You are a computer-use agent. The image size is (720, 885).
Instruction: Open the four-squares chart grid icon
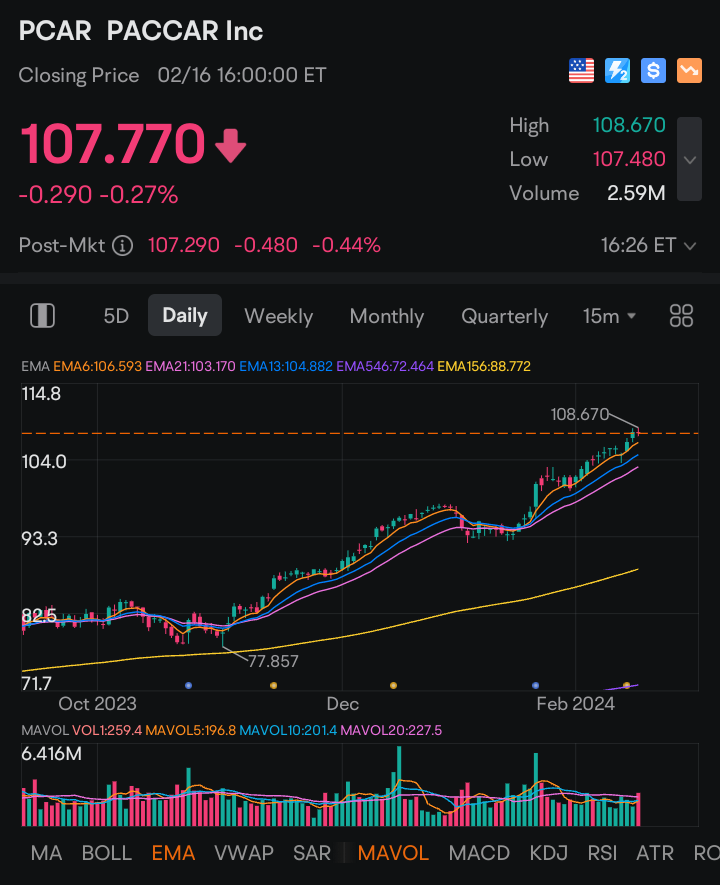[681, 316]
